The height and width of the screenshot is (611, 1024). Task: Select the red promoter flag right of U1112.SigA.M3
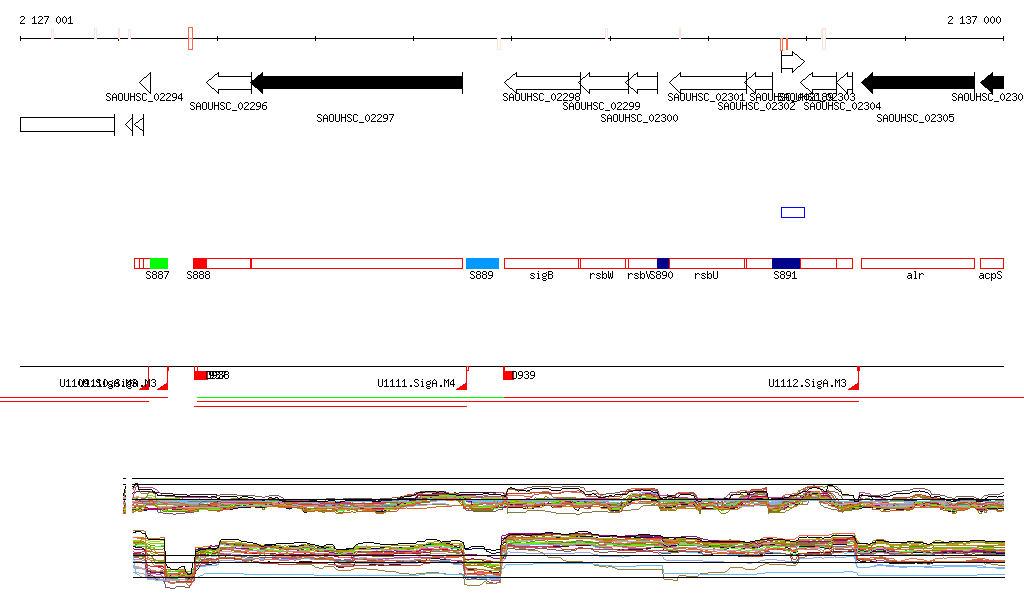pos(854,379)
